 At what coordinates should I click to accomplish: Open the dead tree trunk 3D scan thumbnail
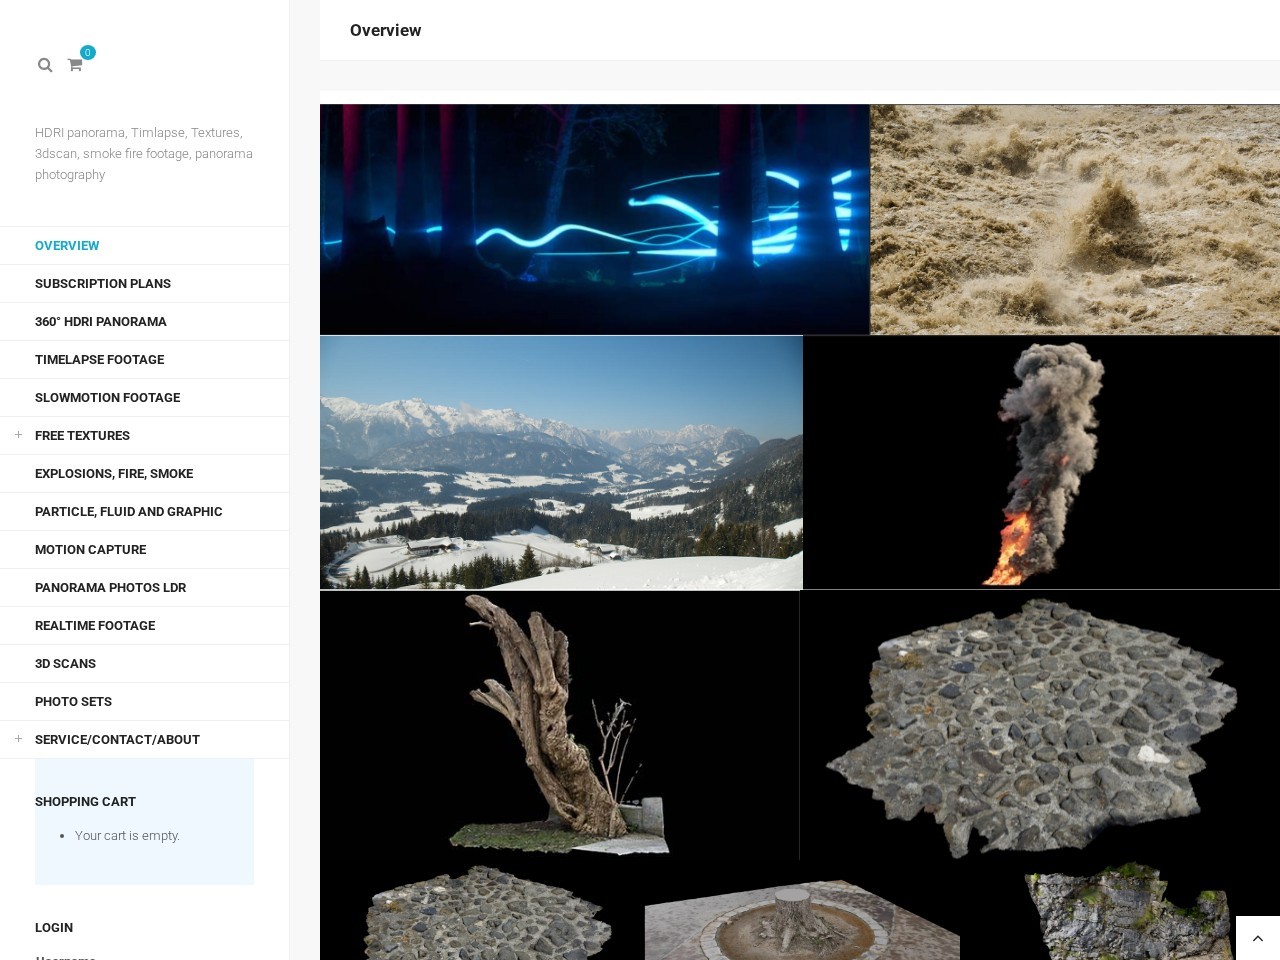559,725
